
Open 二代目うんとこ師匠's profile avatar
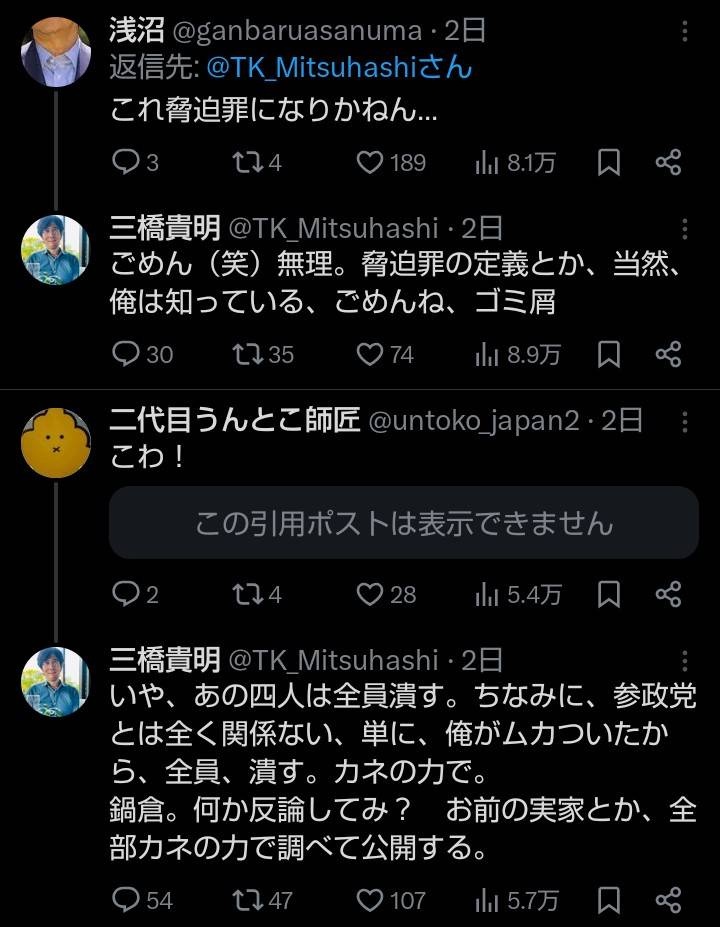tap(56, 441)
